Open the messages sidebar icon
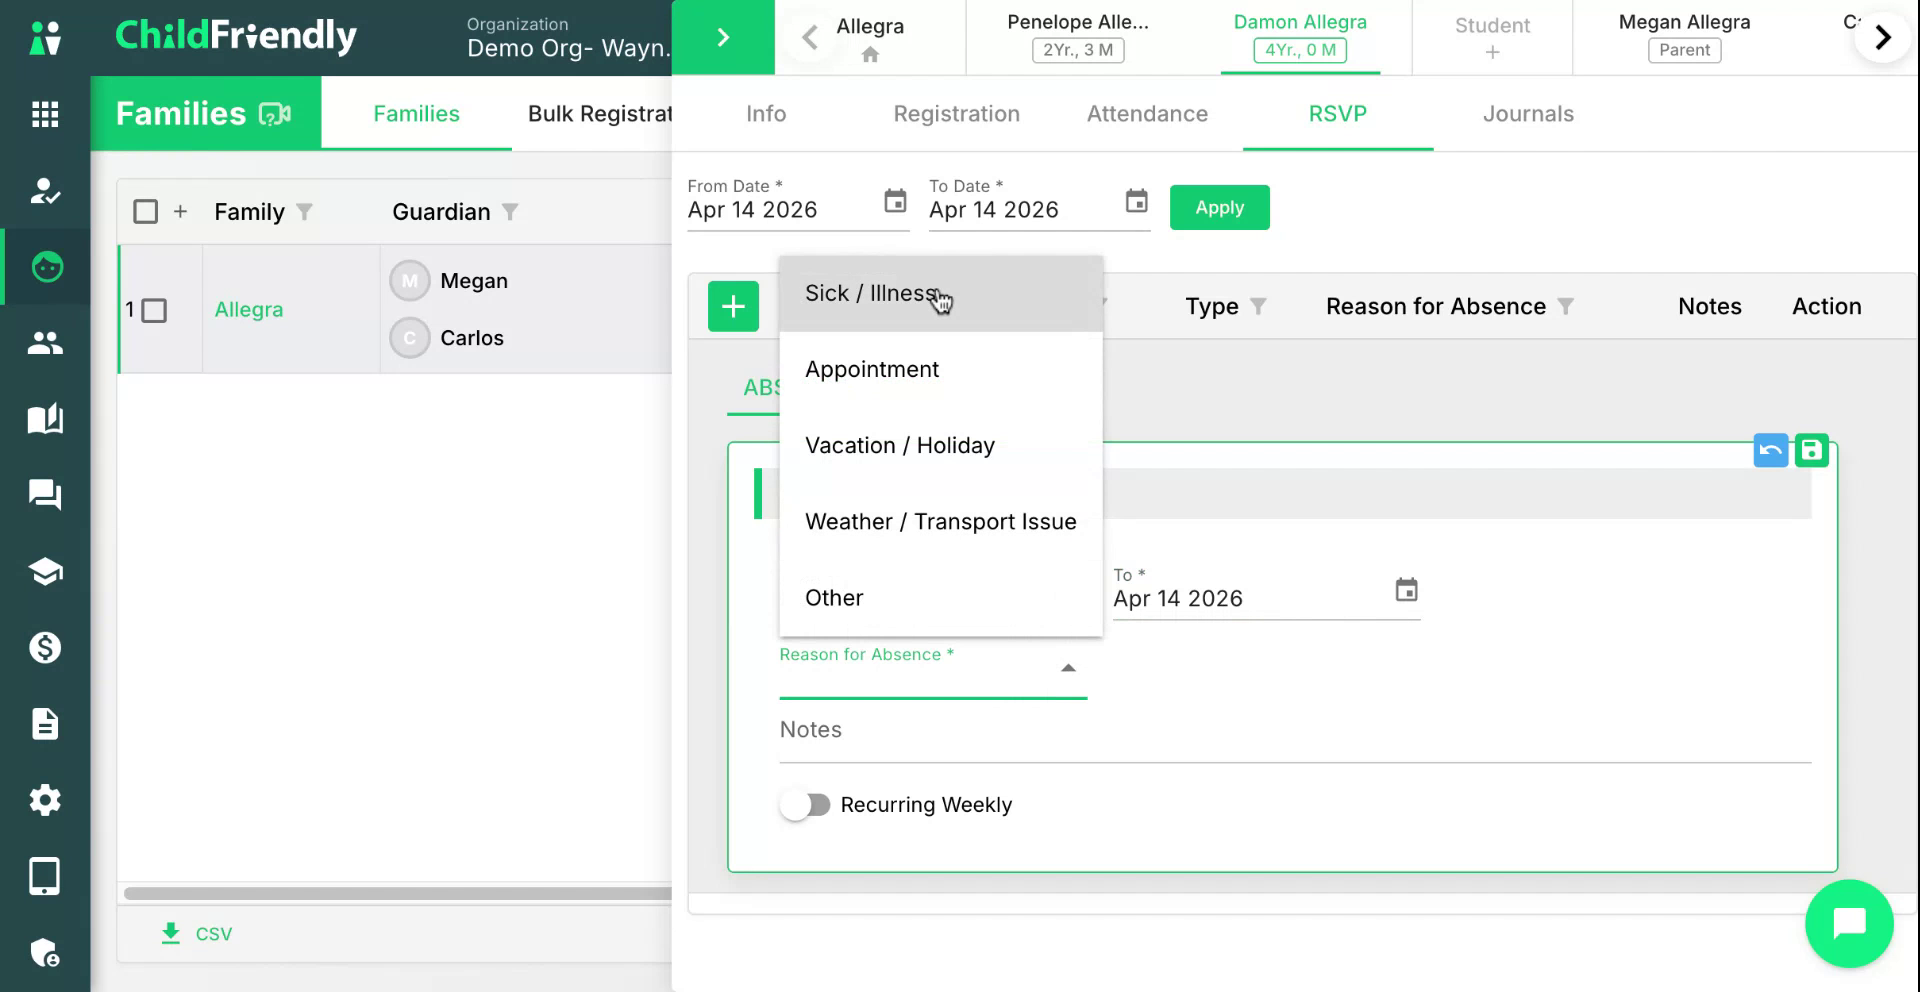 pyautogui.click(x=45, y=495)
